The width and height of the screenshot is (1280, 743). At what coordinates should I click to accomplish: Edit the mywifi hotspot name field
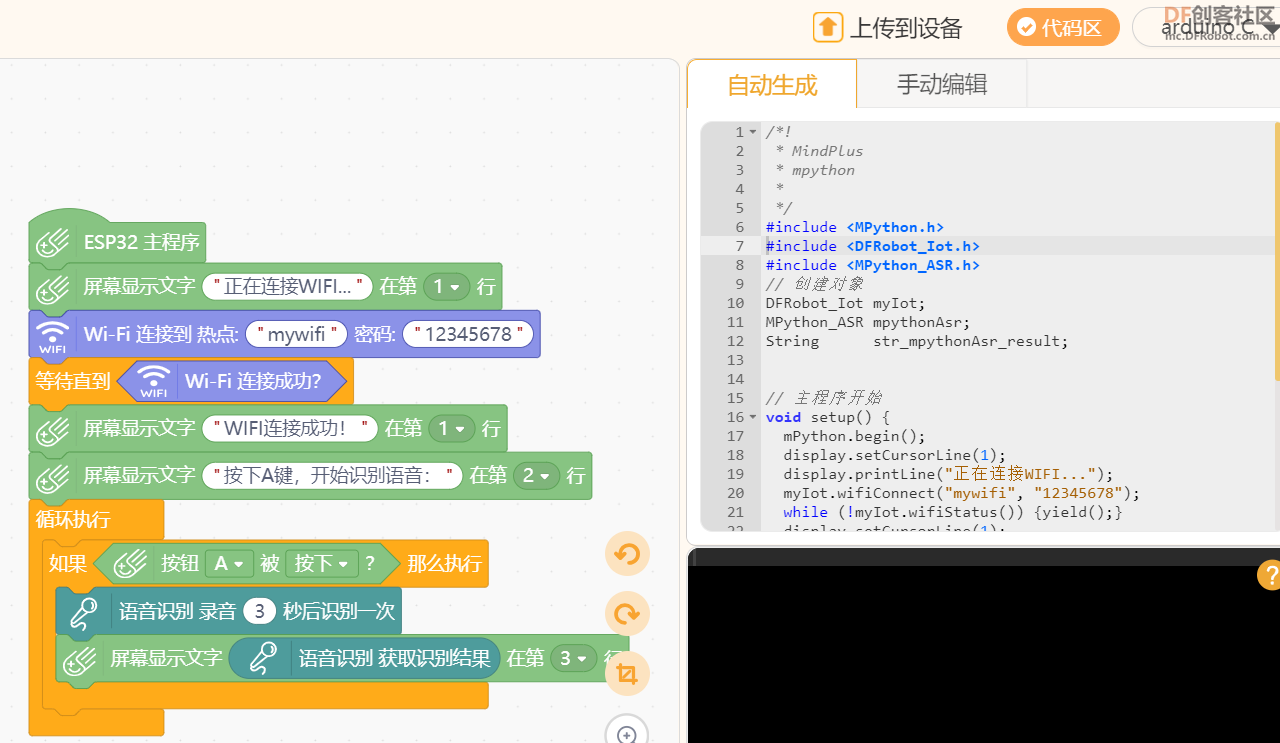pos(296,334)
